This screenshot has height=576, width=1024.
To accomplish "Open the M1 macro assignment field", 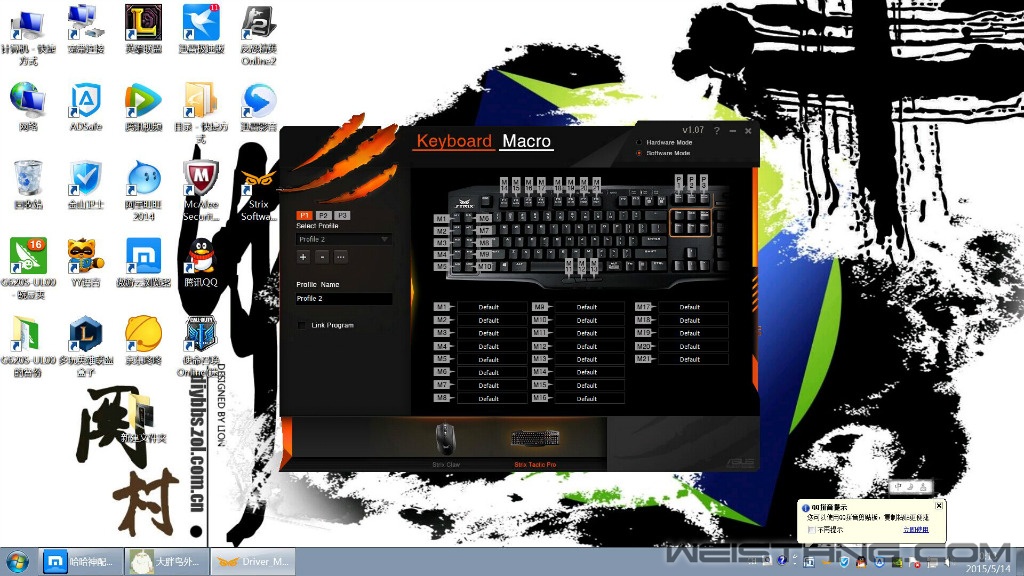I will click(x=492, y=307).
